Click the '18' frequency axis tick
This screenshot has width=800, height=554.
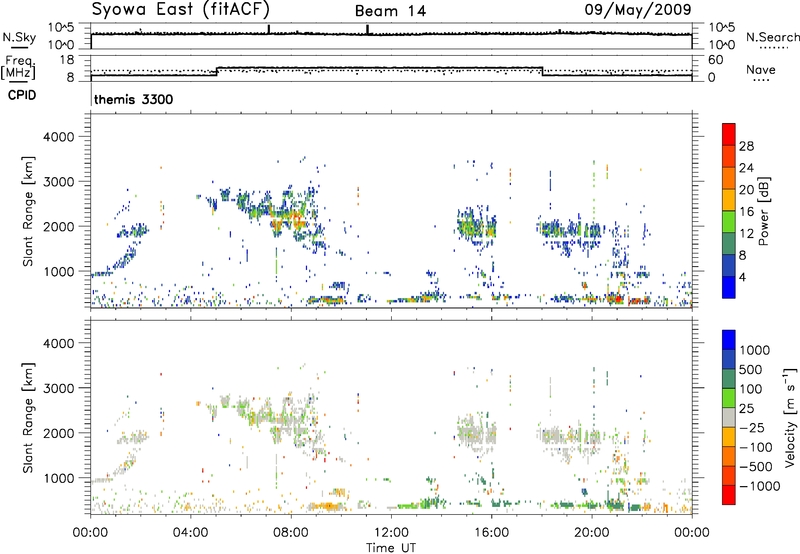pos(67,60)
